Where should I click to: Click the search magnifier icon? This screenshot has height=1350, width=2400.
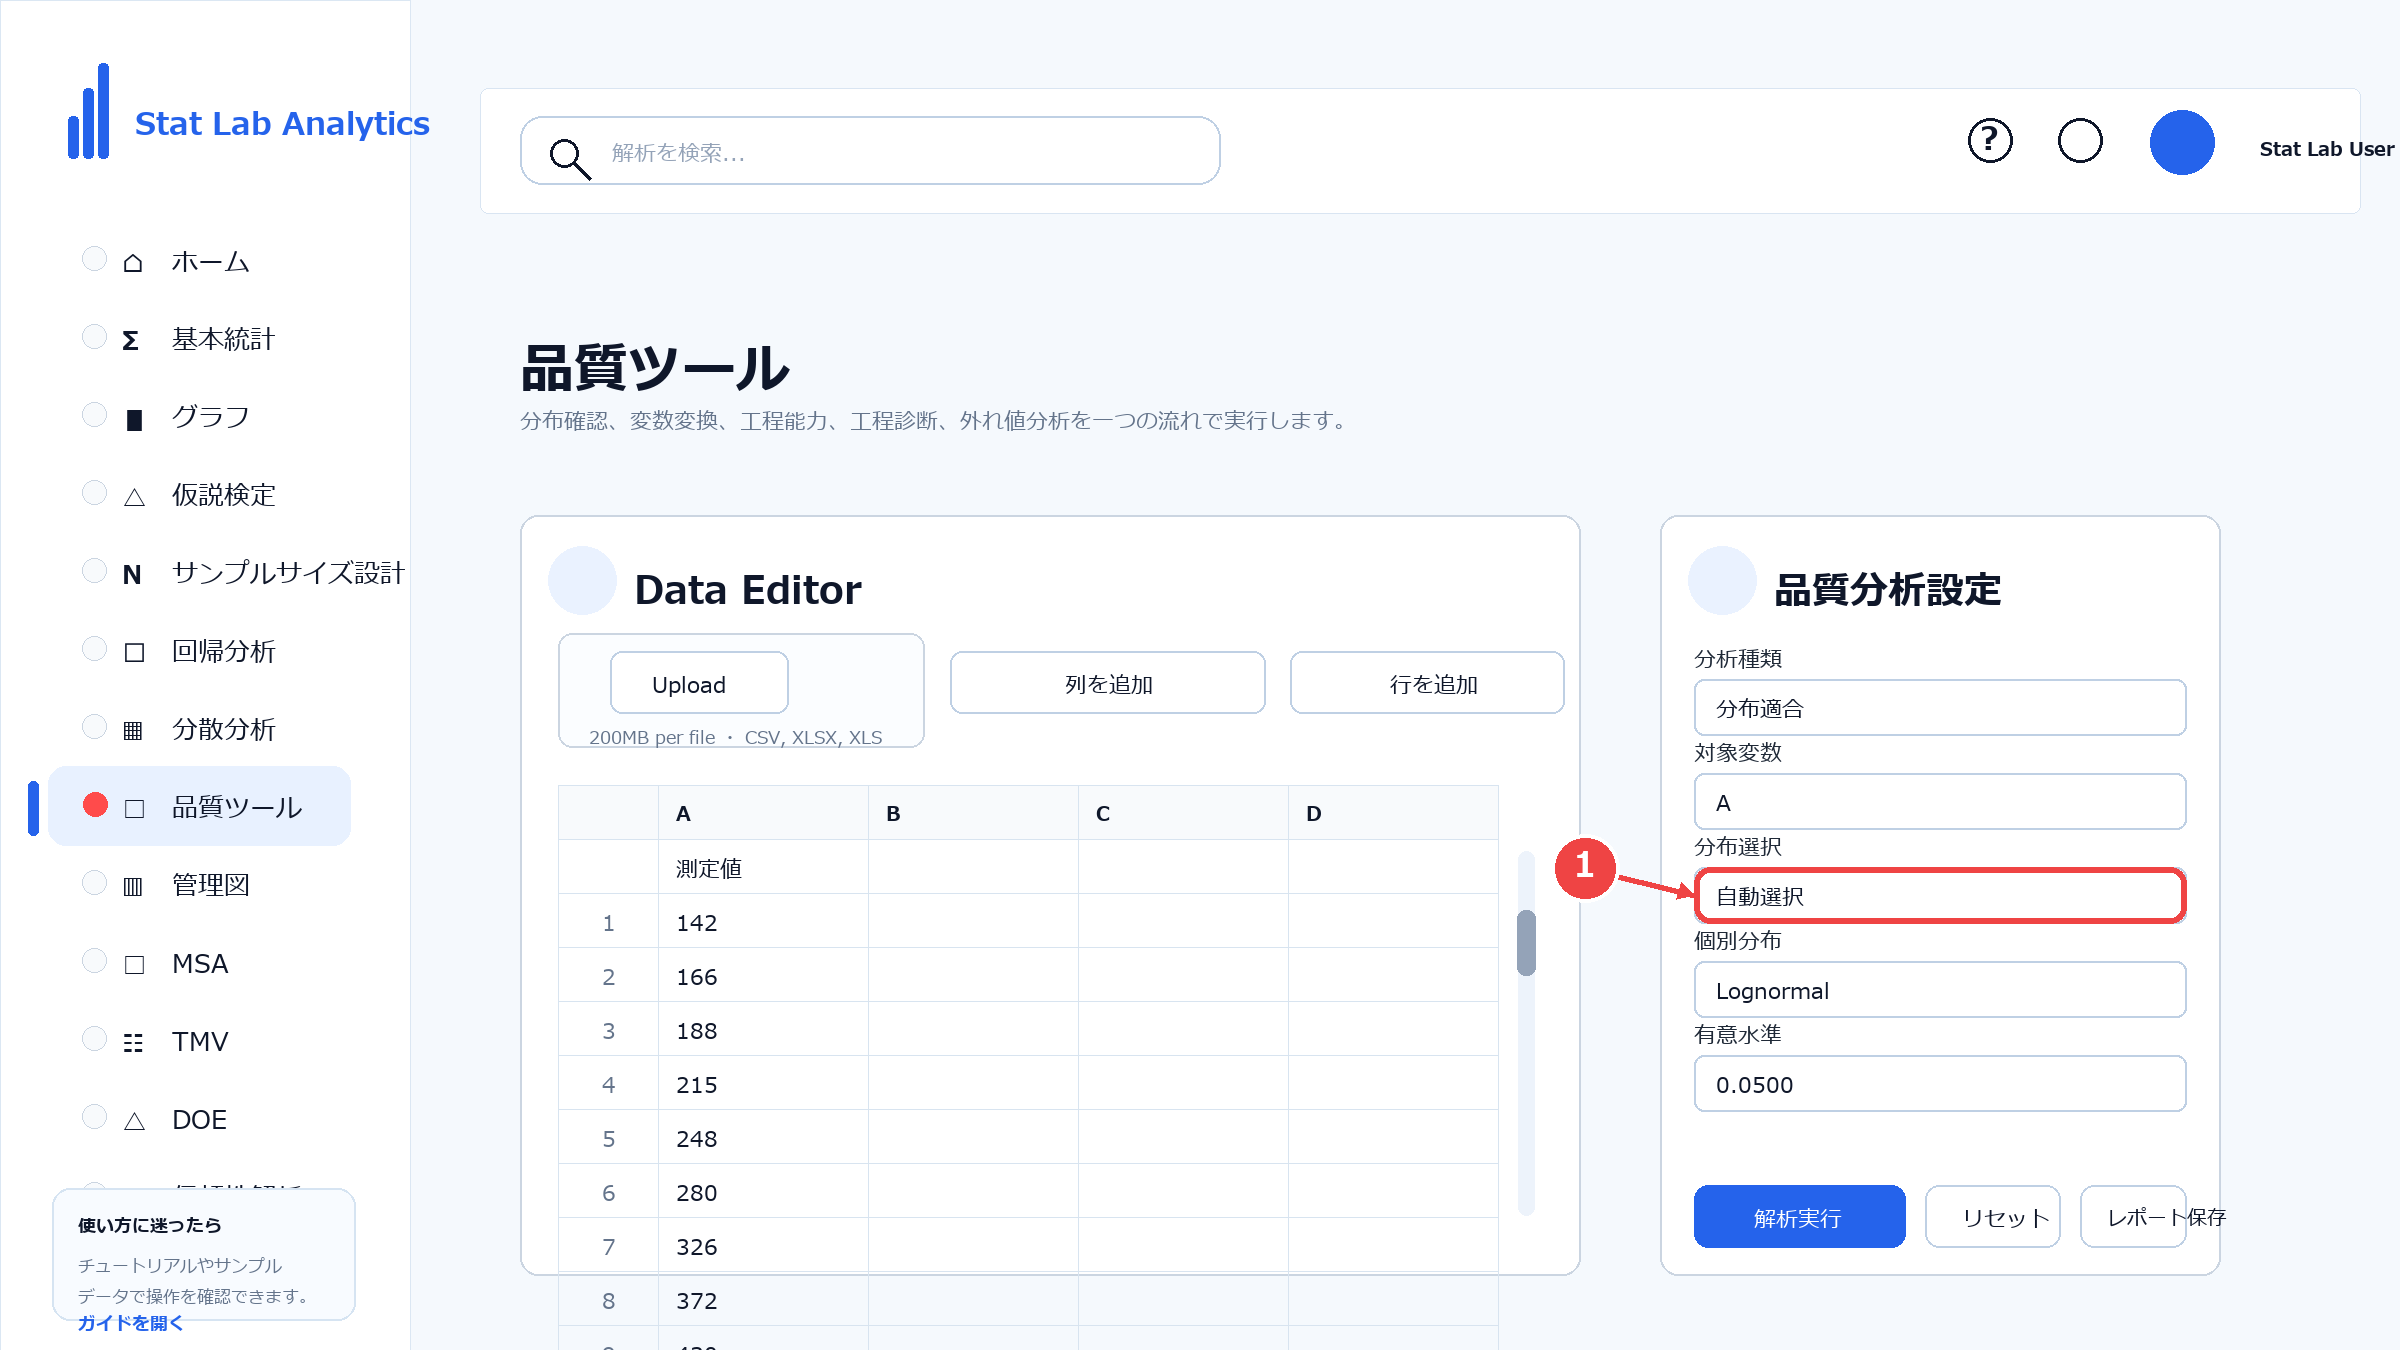point(570,158)
